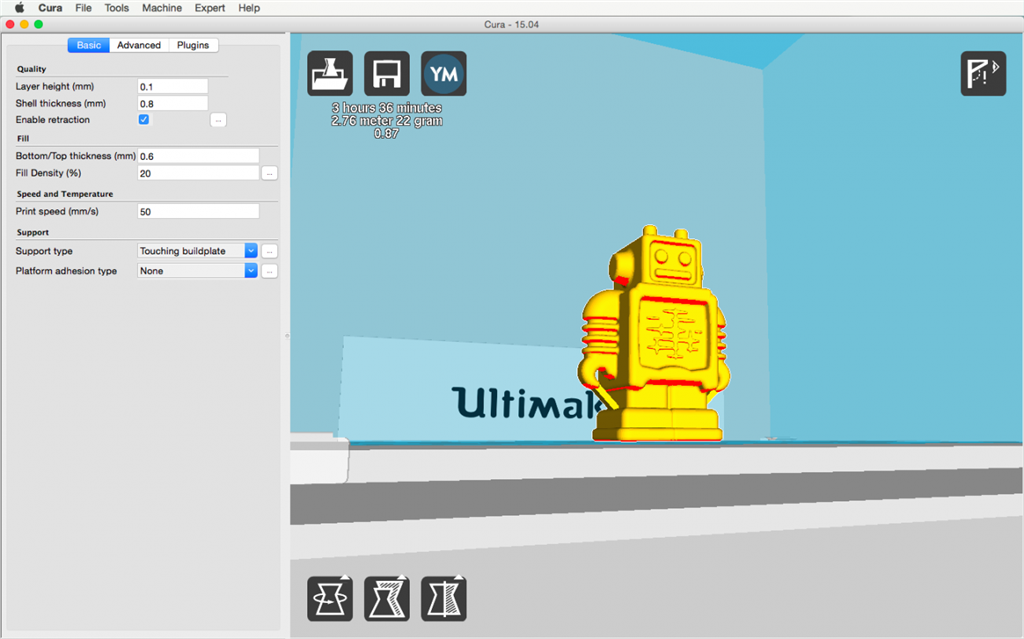Switch to the Plugins tab
The image size is (1024, 639).
click(x=193, y=45)
